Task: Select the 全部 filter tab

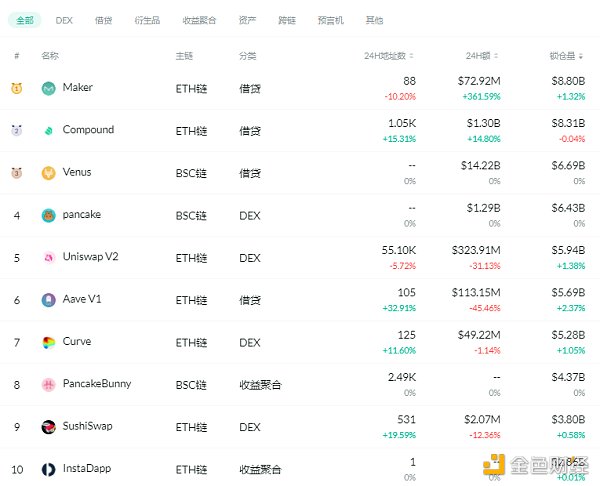Action: click(x=25, y=20)
